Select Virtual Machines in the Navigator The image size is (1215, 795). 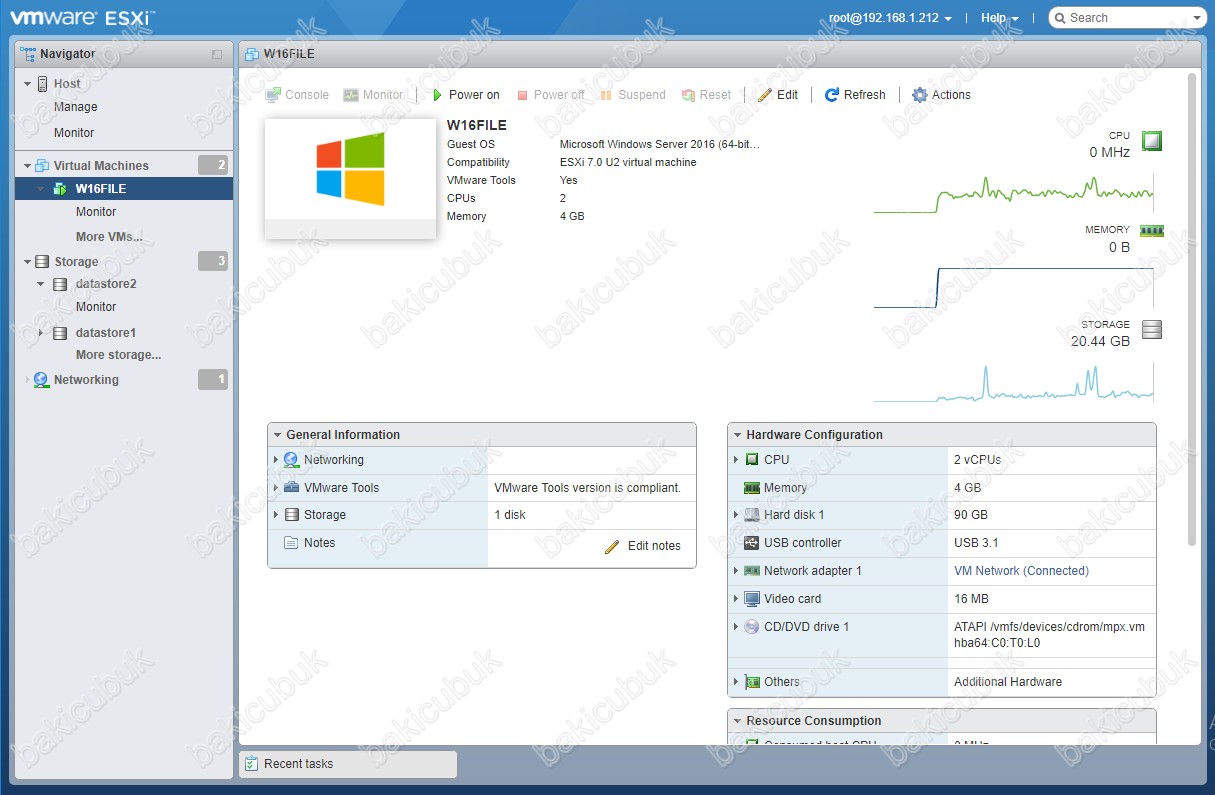point(101,166)
